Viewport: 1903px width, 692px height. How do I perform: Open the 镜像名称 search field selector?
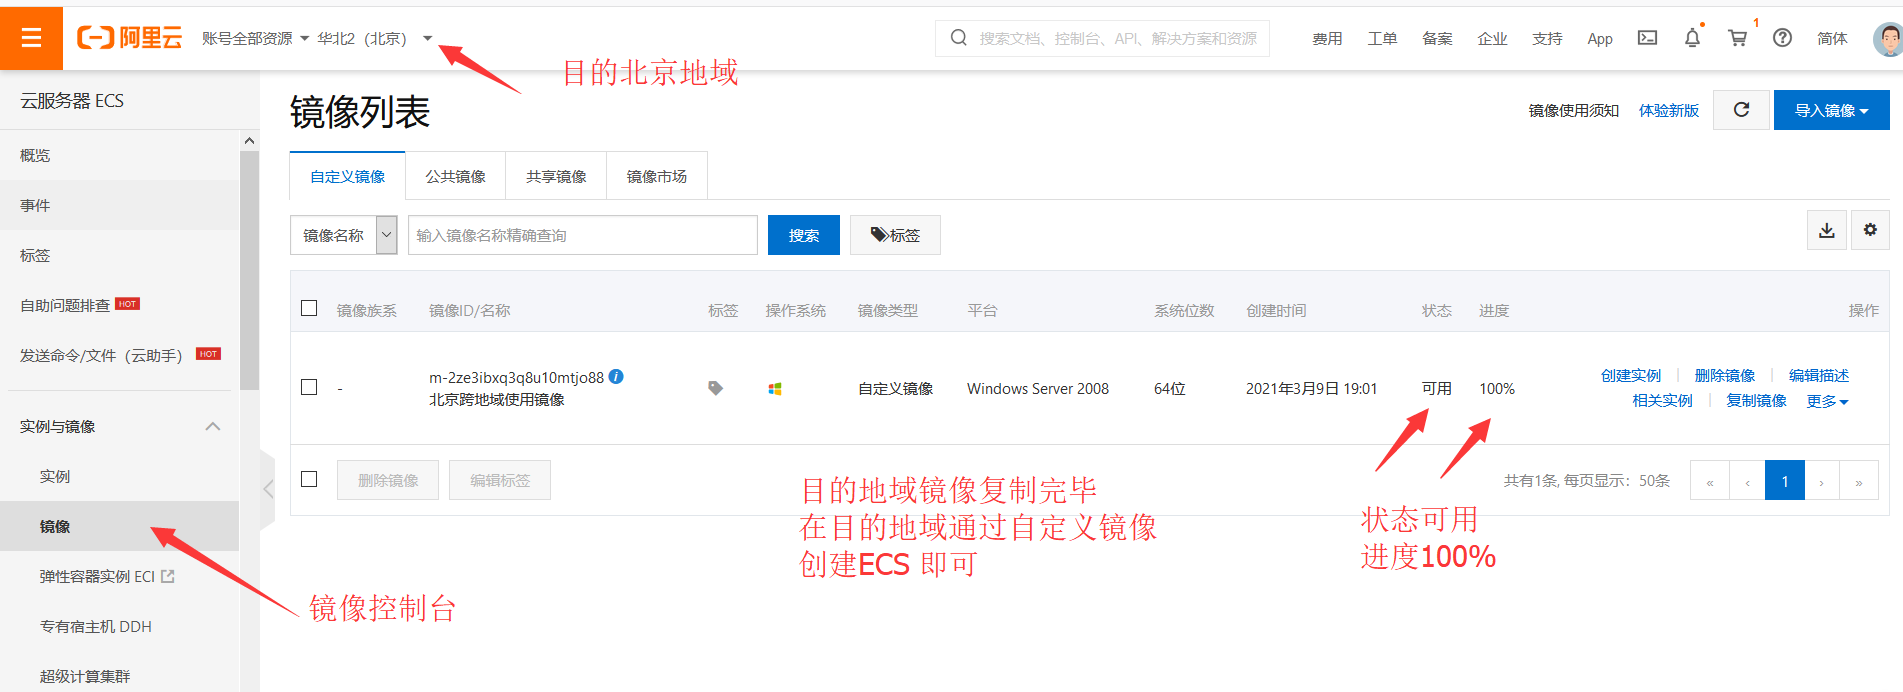(x=344, y=235)
